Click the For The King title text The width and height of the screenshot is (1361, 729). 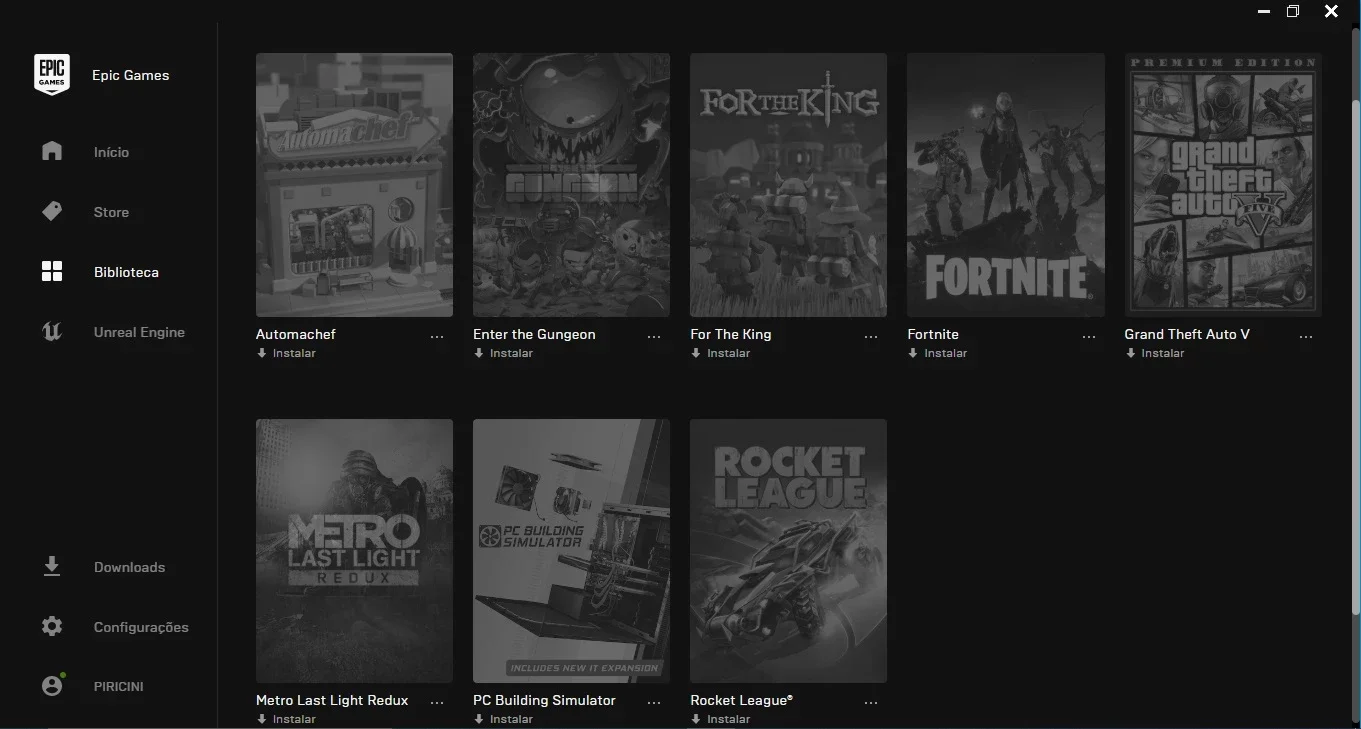pyautogui.click(x=731, y=334)
